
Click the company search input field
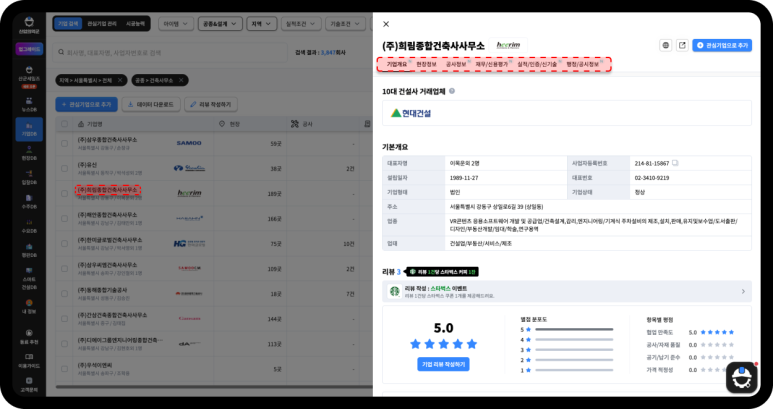pos(170,52)
